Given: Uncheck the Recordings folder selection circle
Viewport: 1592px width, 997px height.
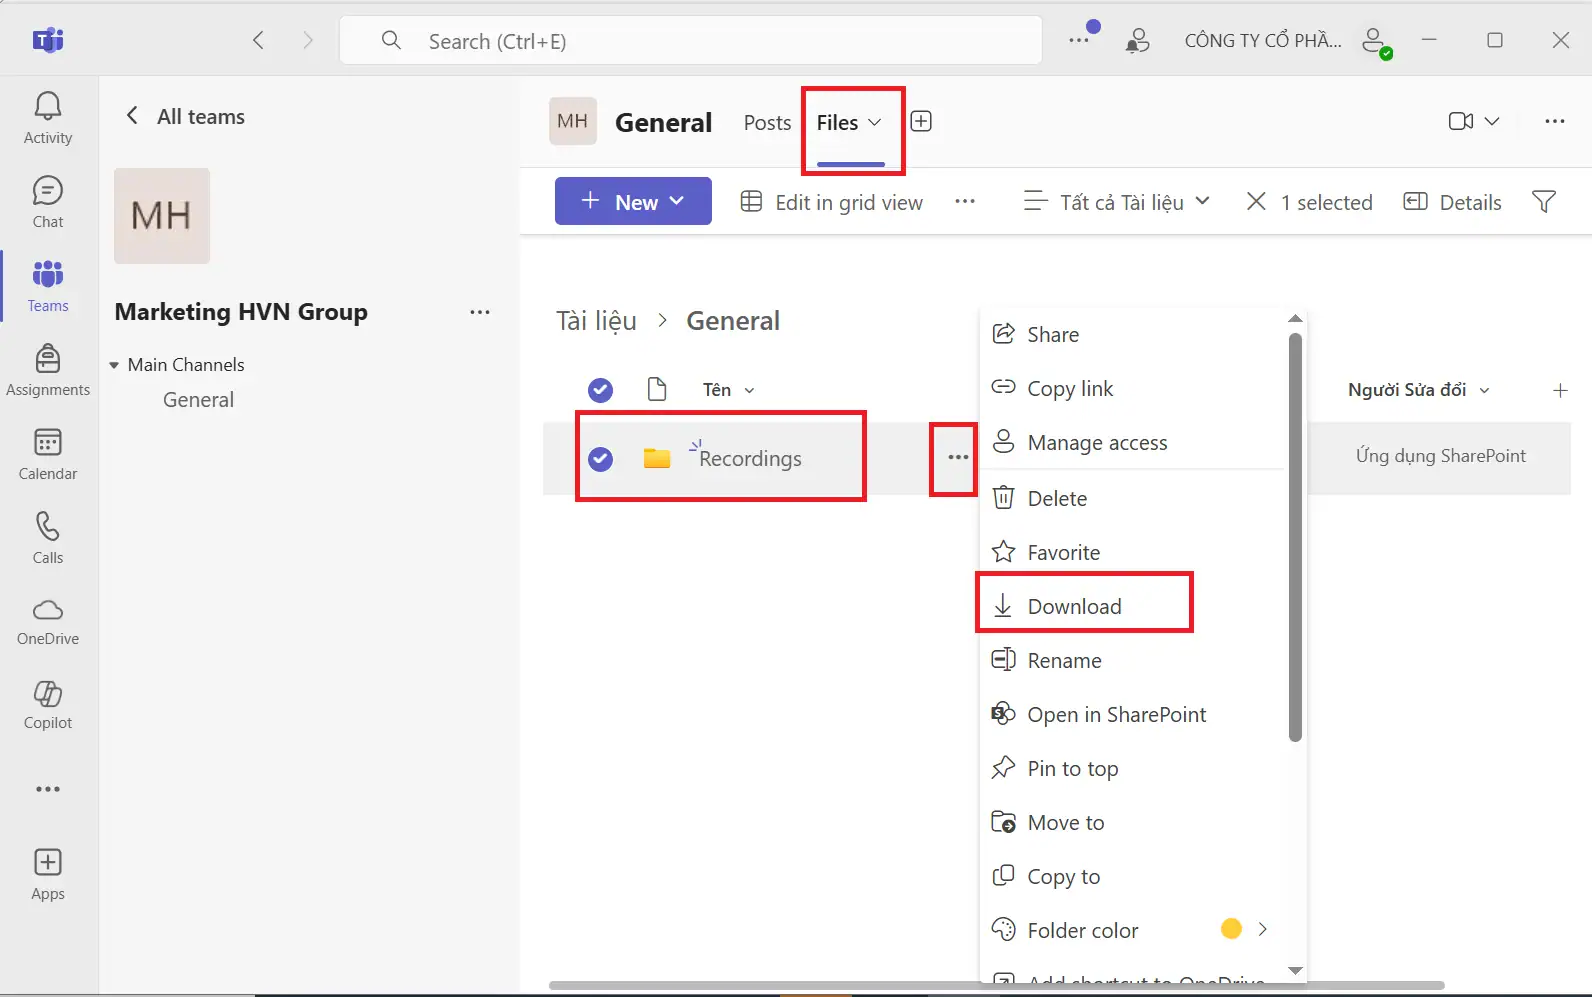Looking at the screenshot, I should [x=600, y=459].
